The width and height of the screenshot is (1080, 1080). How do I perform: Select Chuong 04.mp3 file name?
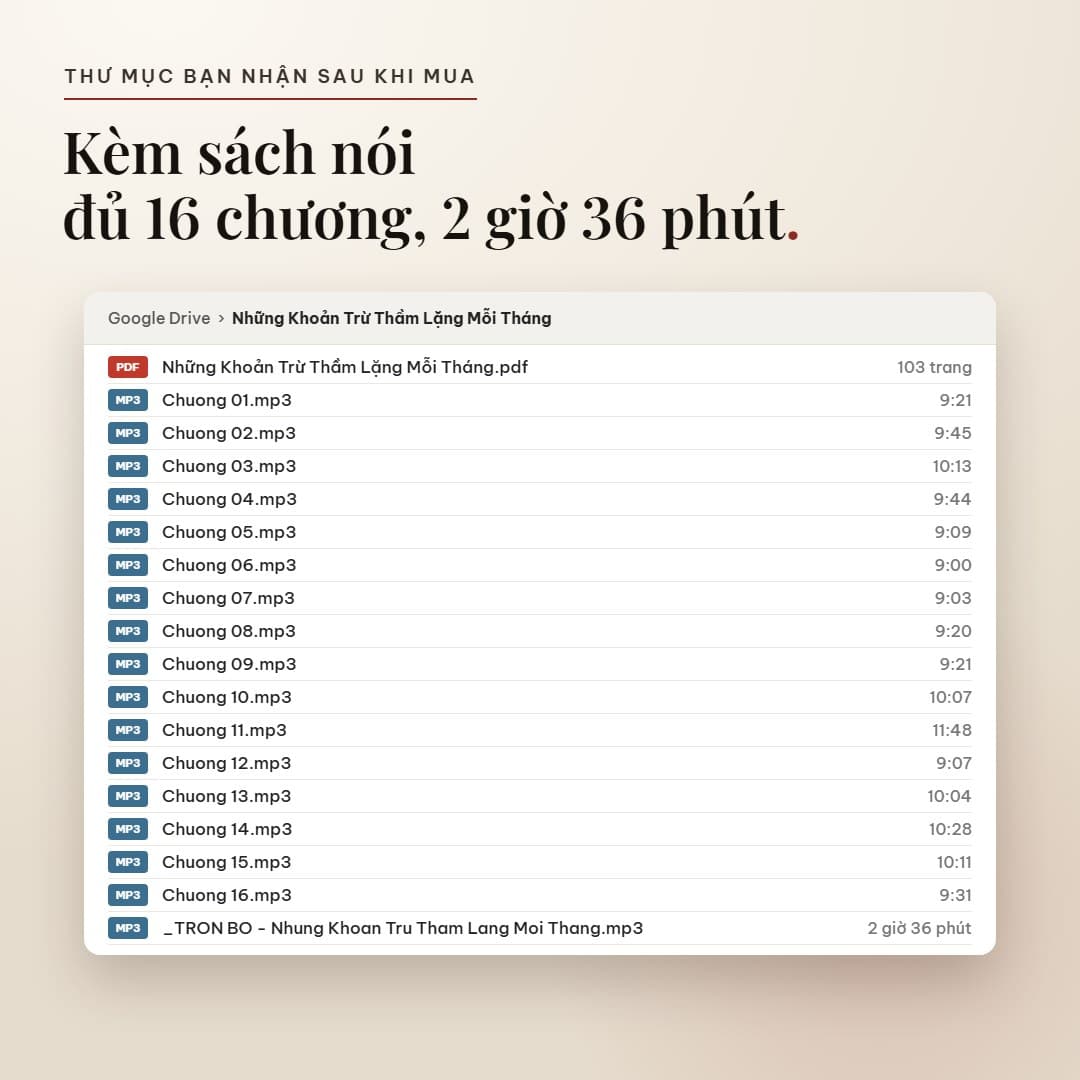coord(229,500)
